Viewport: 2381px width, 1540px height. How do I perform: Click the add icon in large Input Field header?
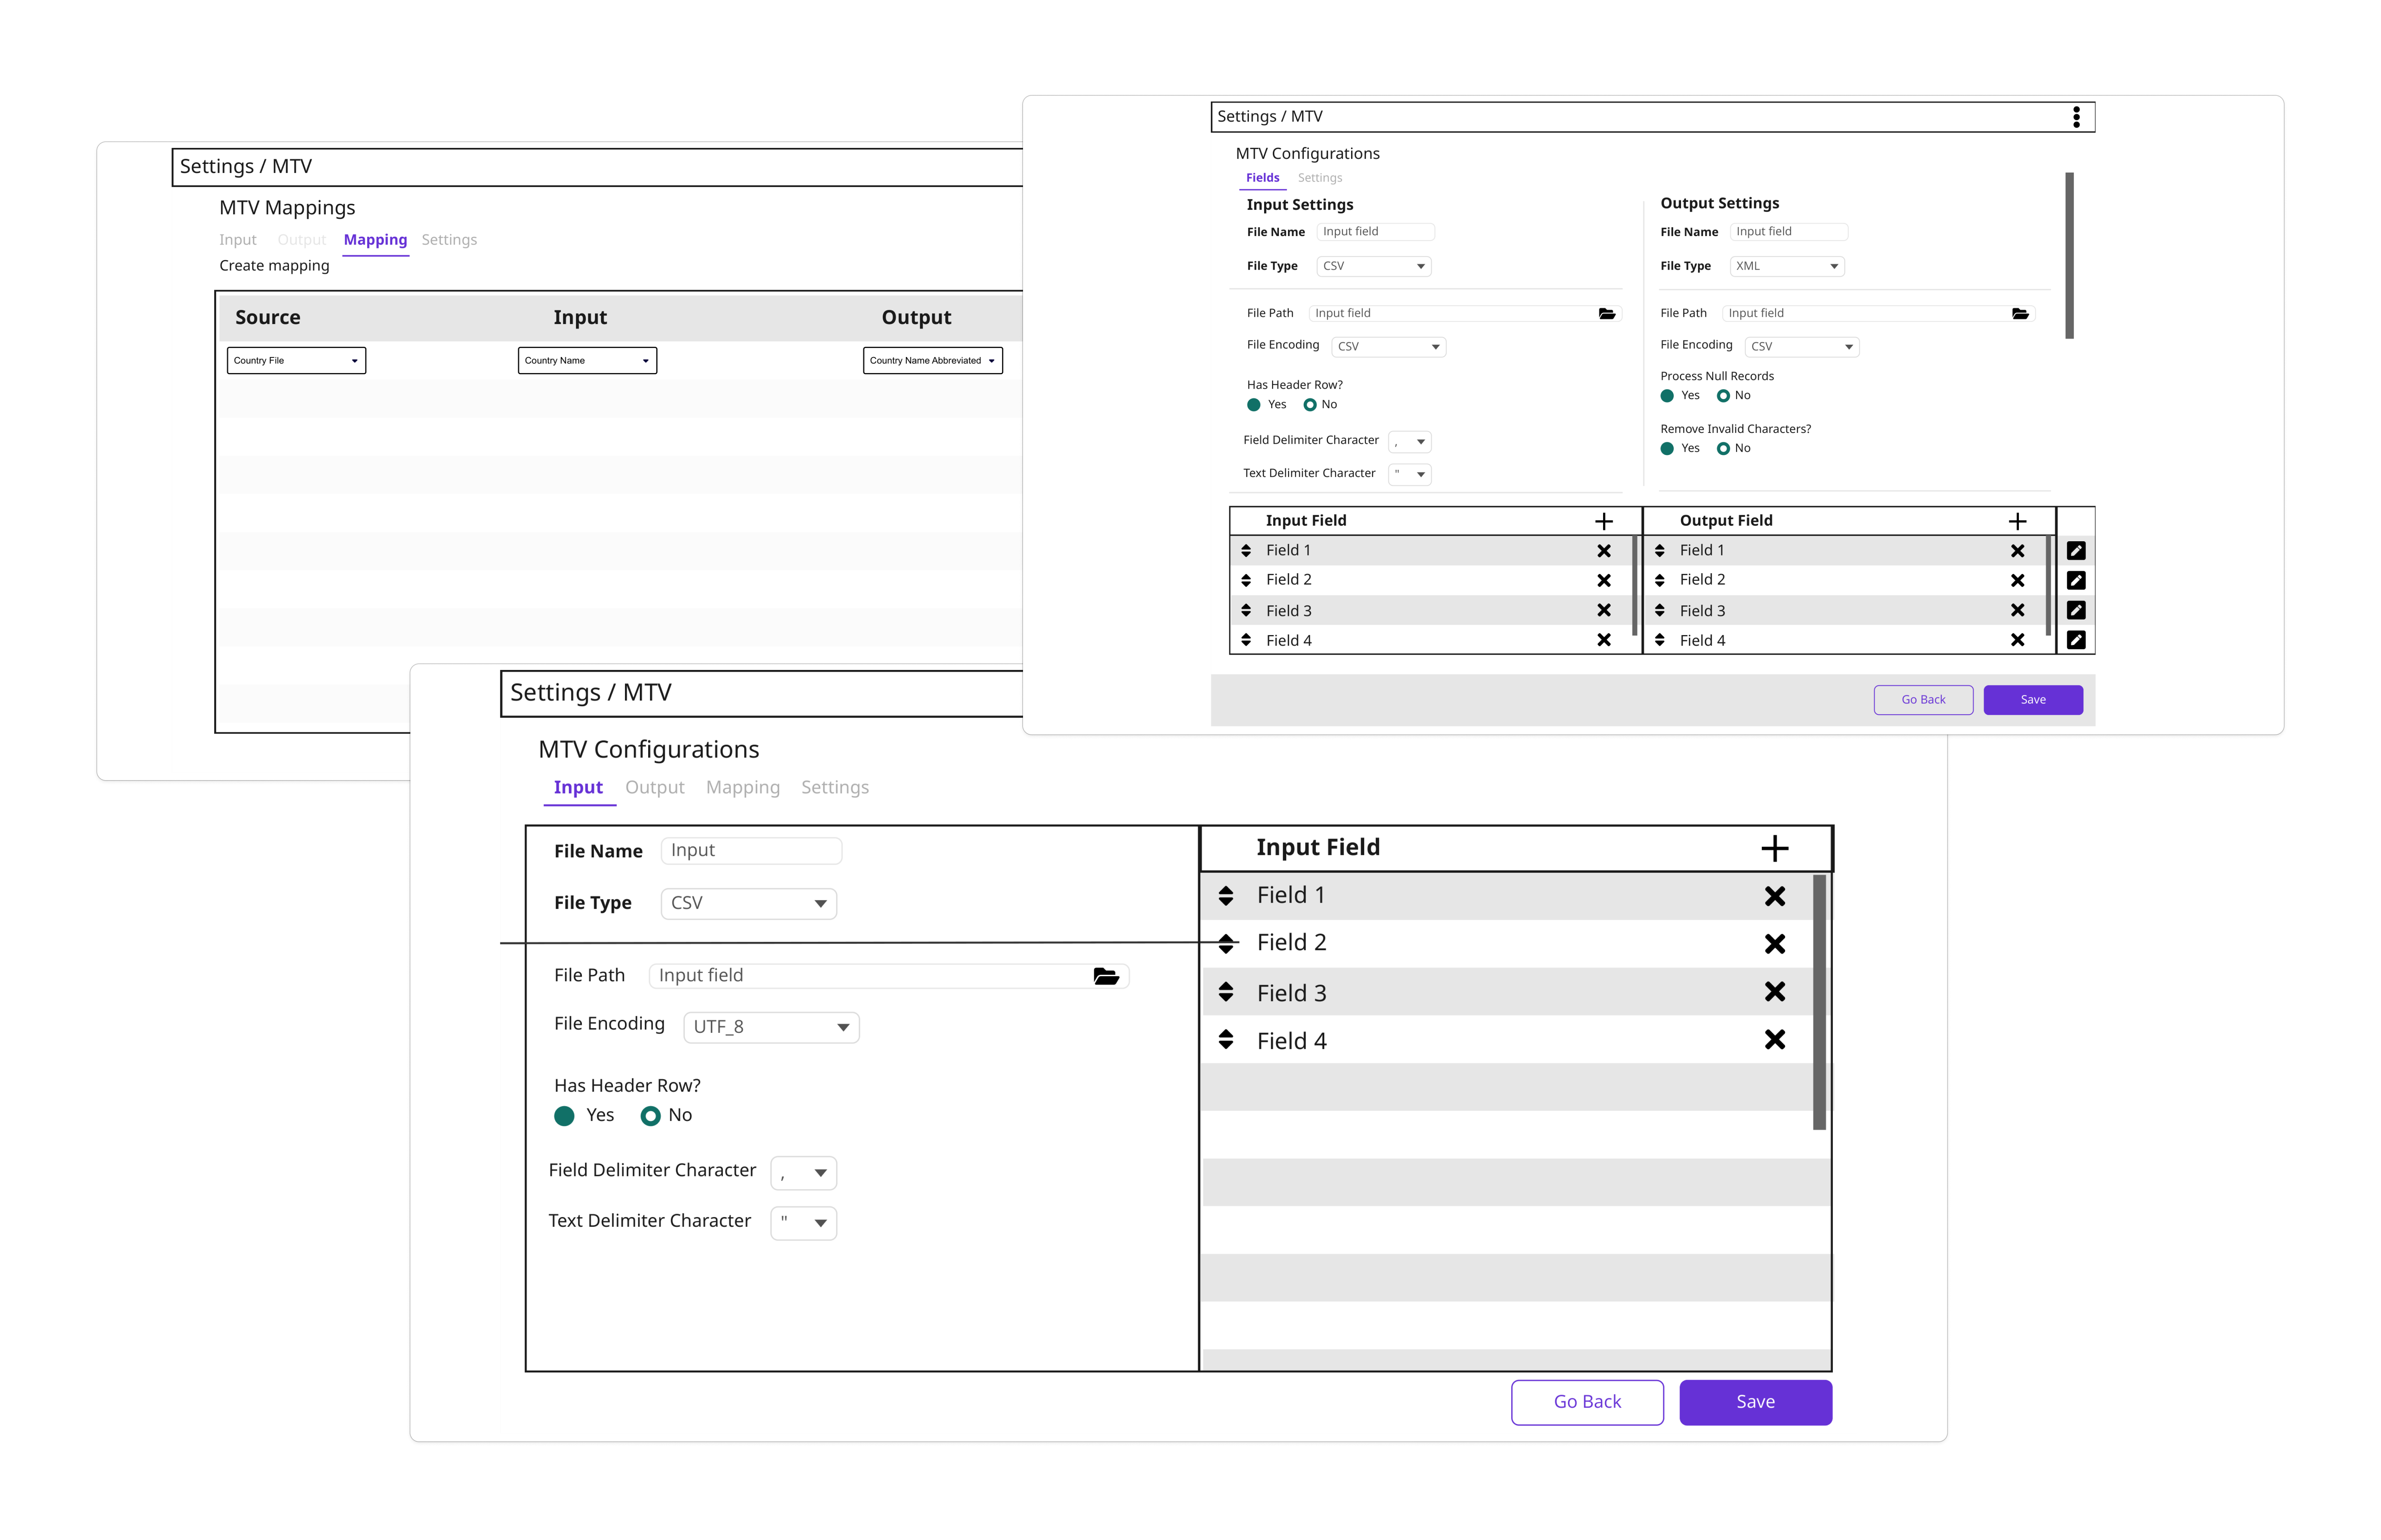pyautogui.click(x=1774, y=849)
